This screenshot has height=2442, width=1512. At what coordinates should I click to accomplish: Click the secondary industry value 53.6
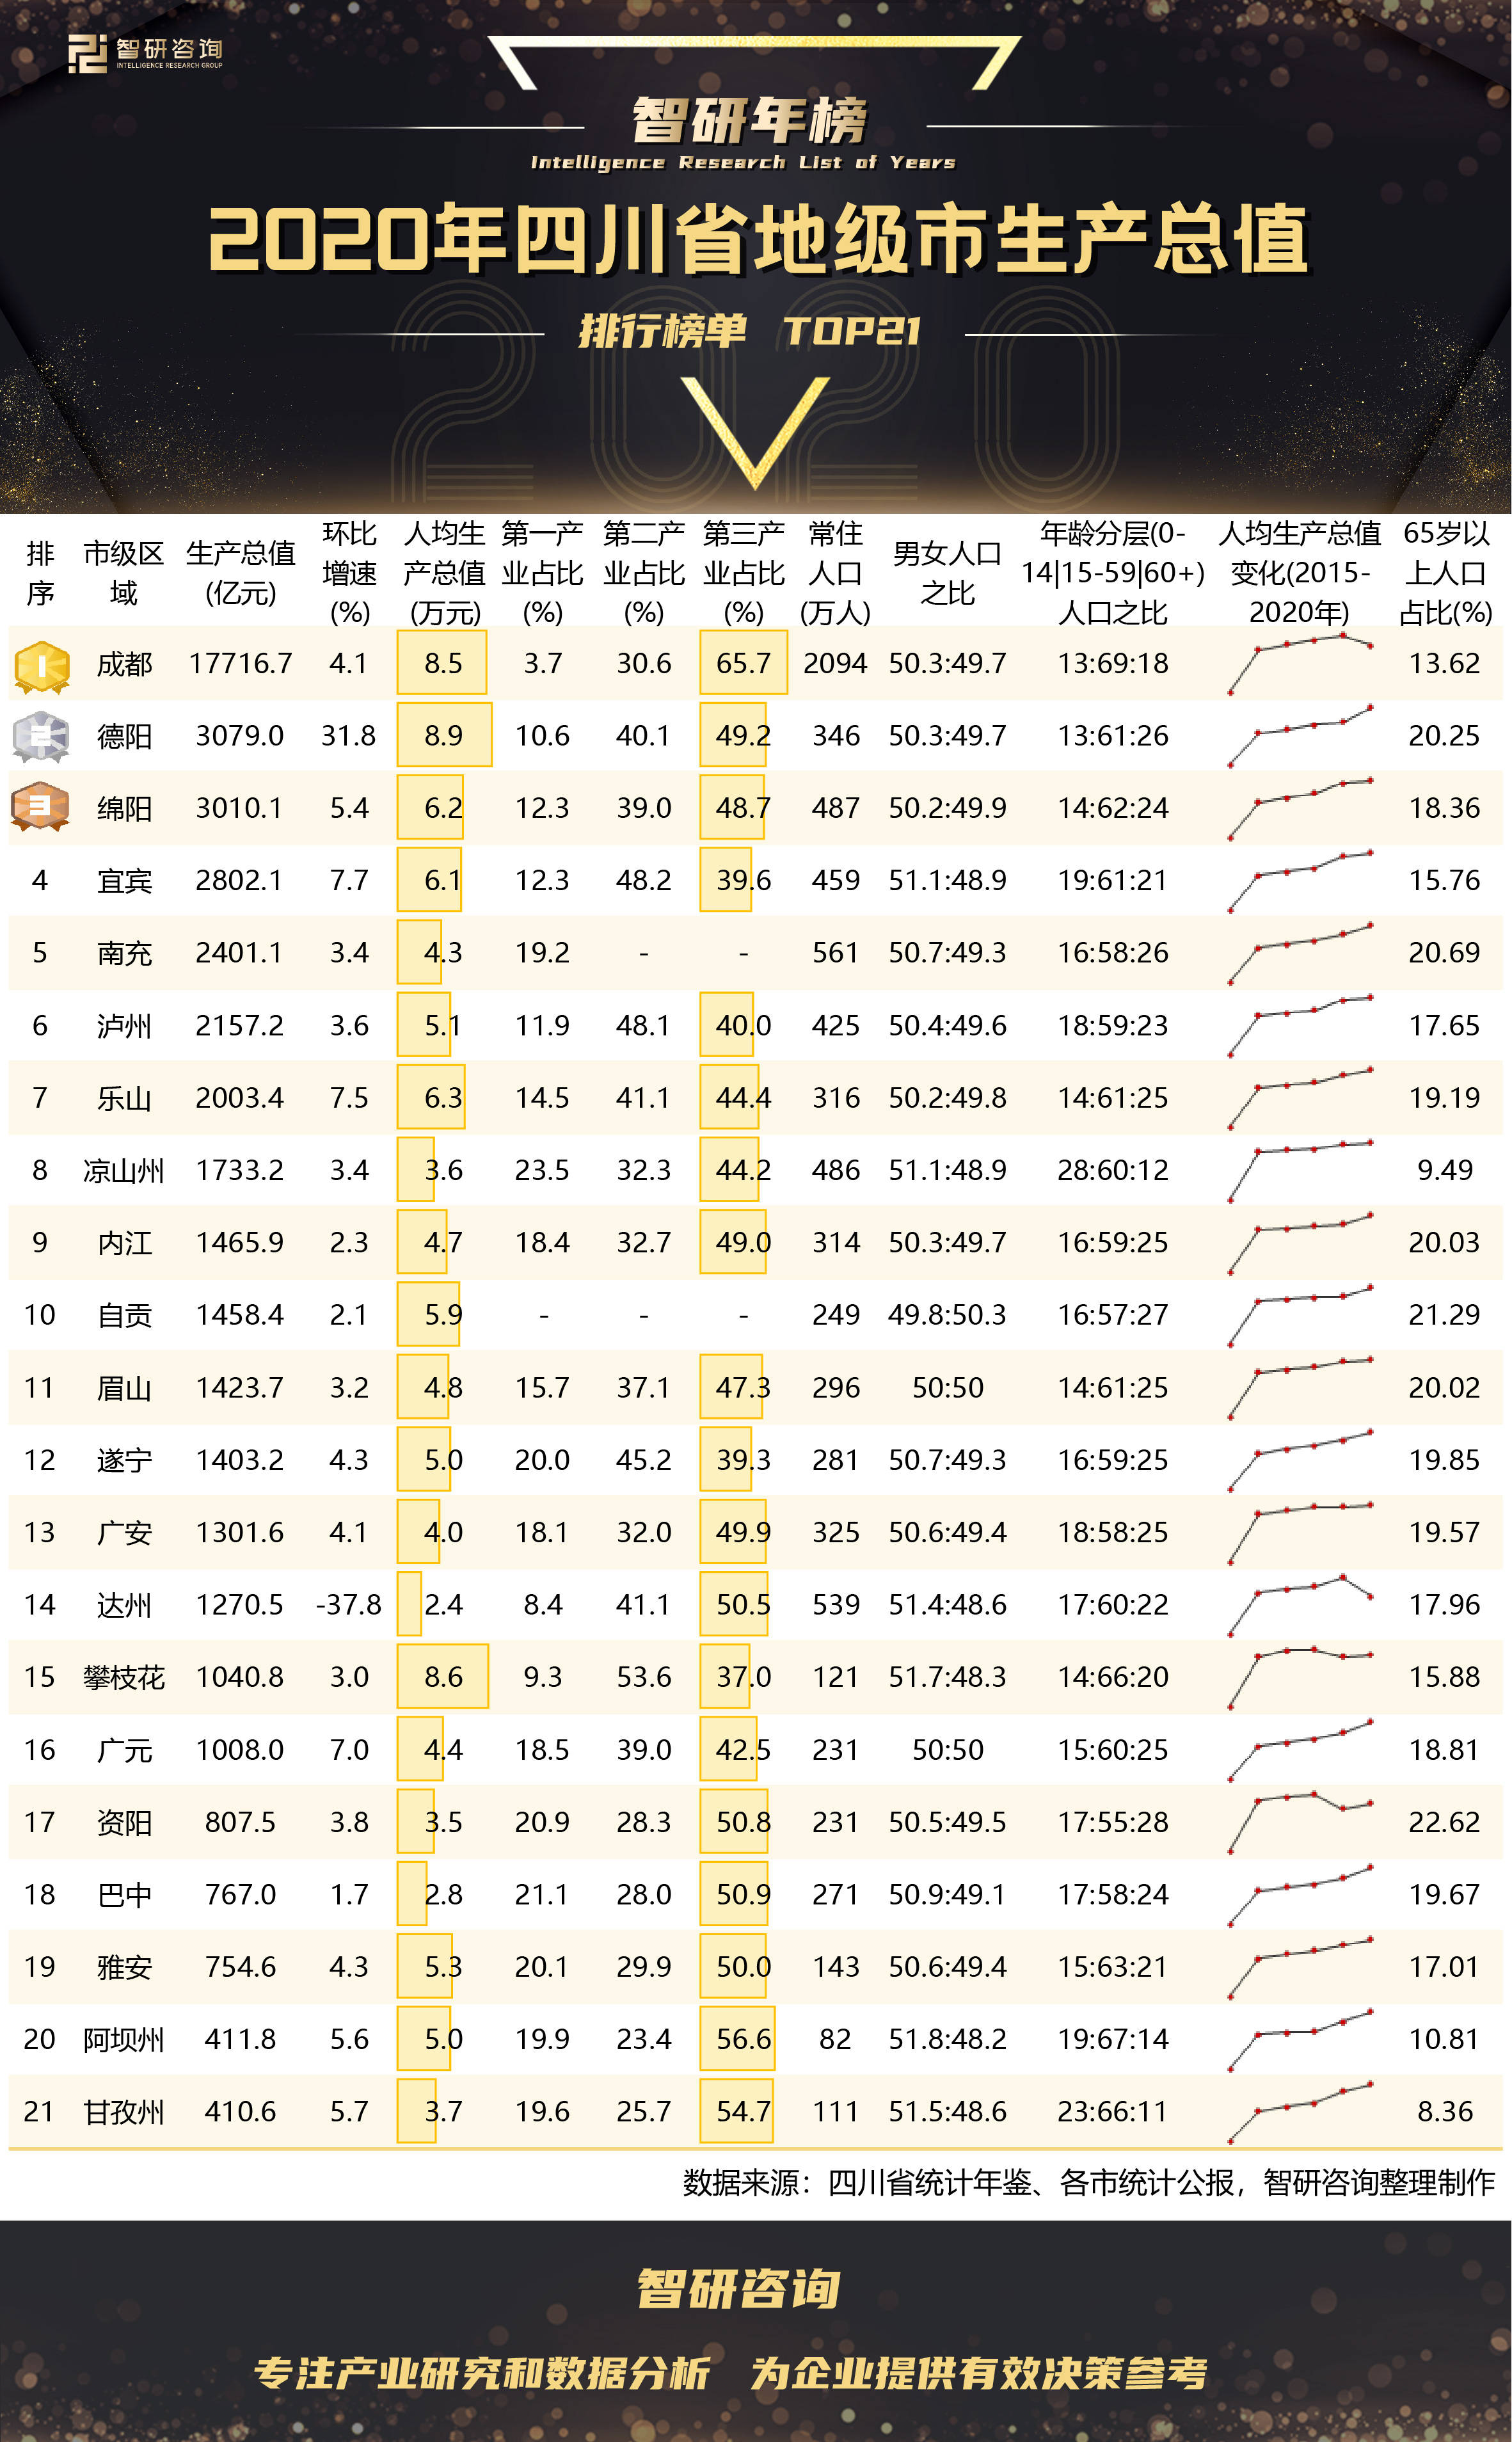coord(643,1676)
